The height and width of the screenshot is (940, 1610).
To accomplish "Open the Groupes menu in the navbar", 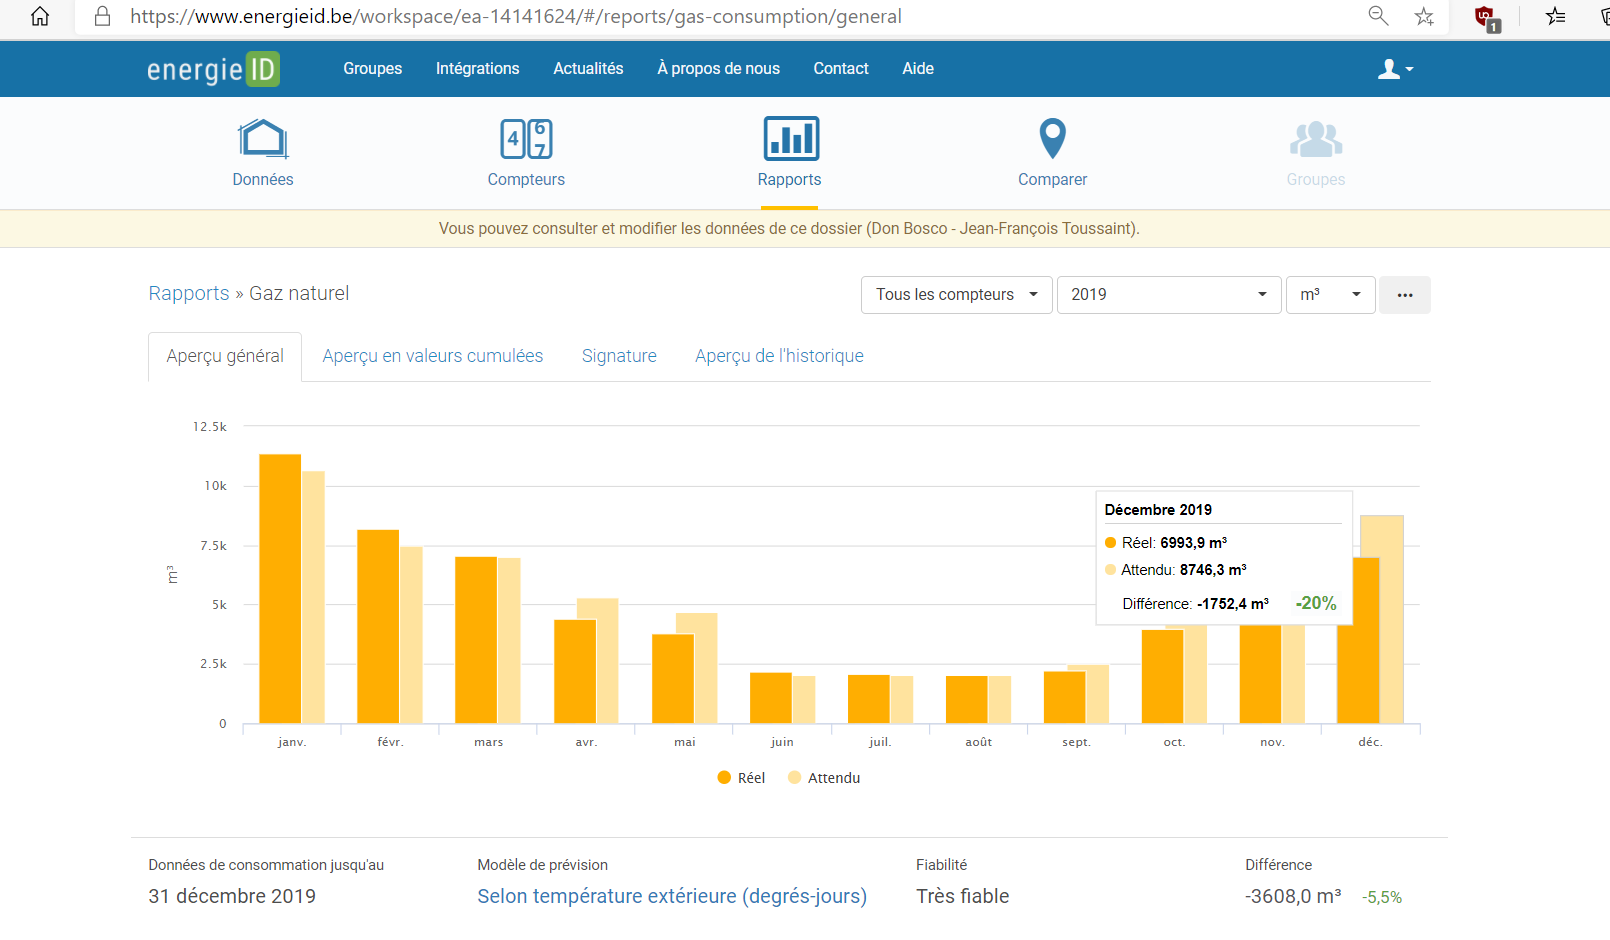I will 373,69.
